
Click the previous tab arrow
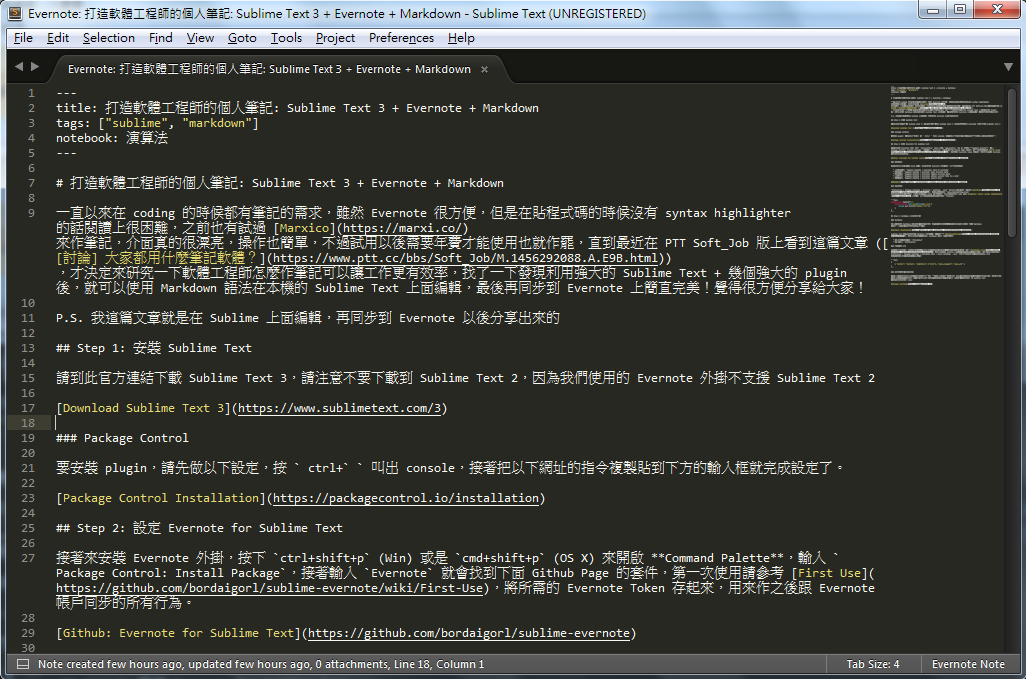[x=19, y=67]
